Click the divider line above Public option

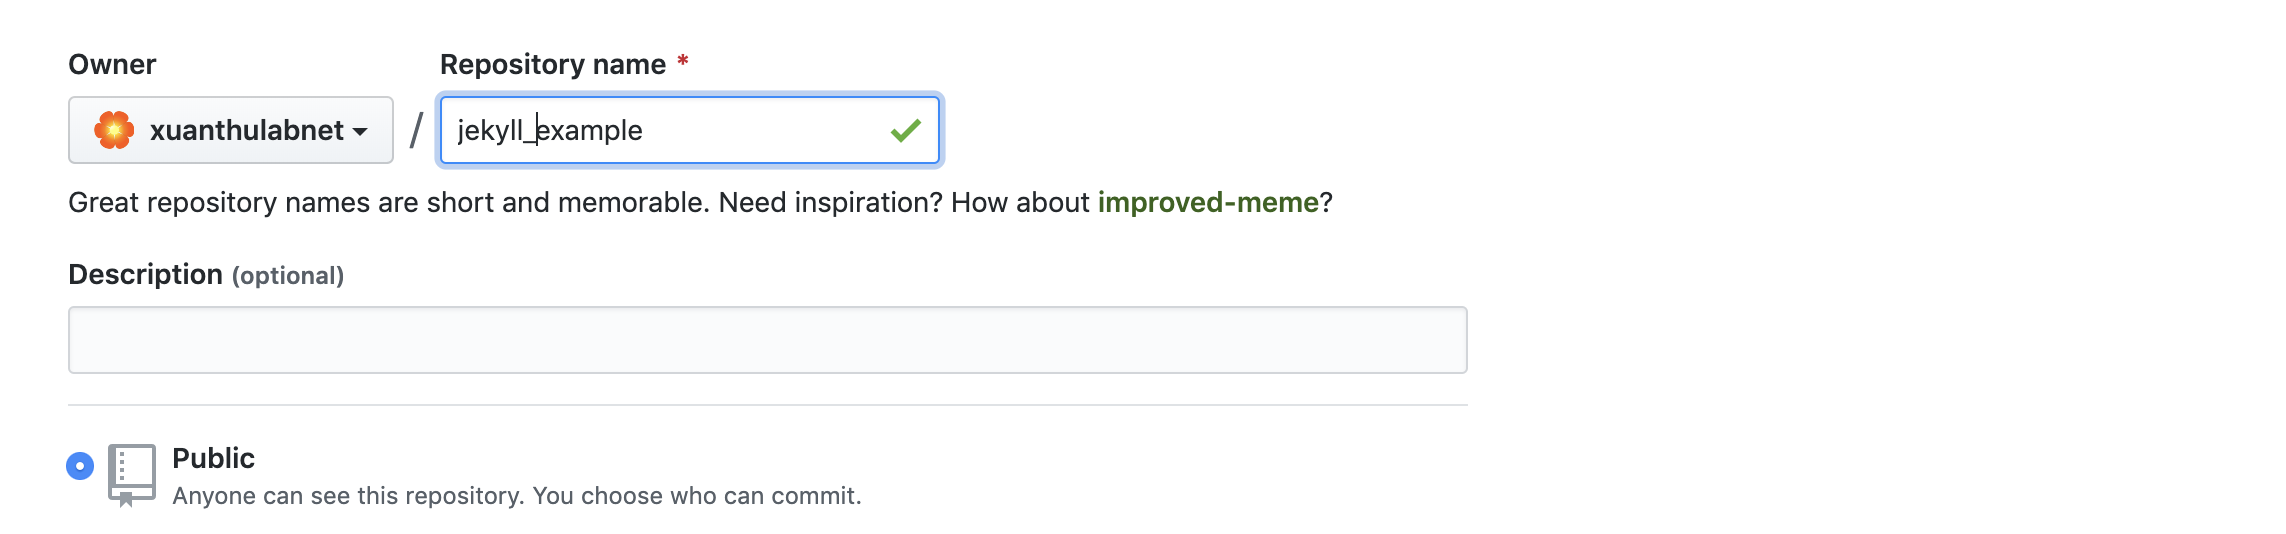click(768, 405)
